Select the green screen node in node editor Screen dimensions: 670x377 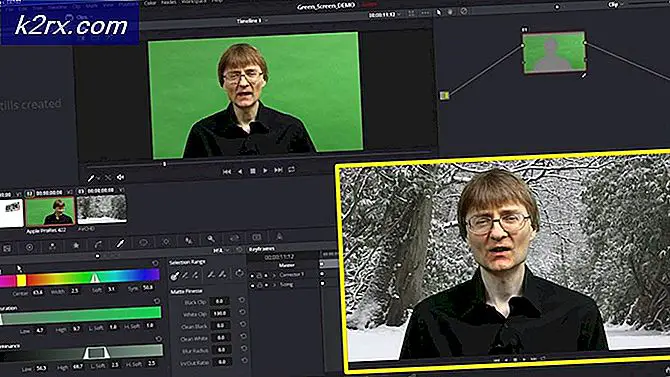pyautogui.click(x=554, y=52)
